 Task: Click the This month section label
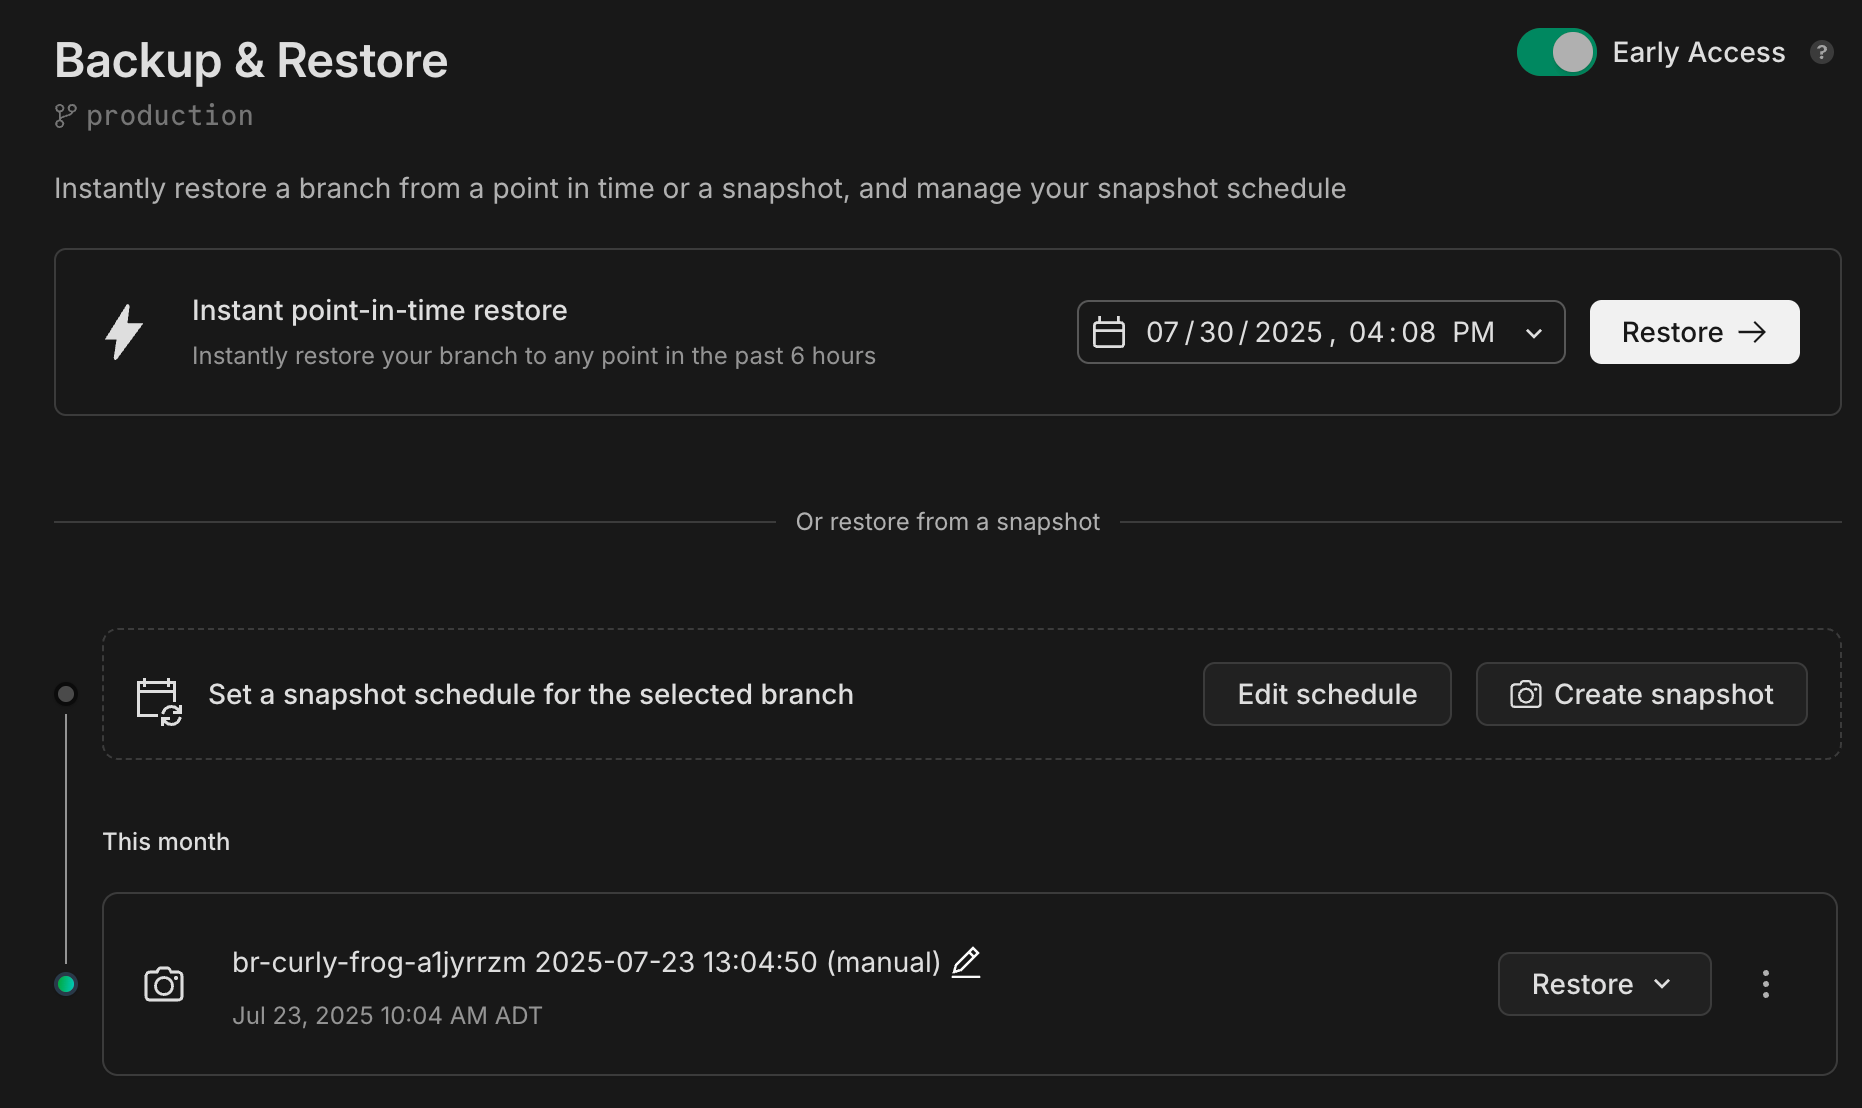[166, 841]
